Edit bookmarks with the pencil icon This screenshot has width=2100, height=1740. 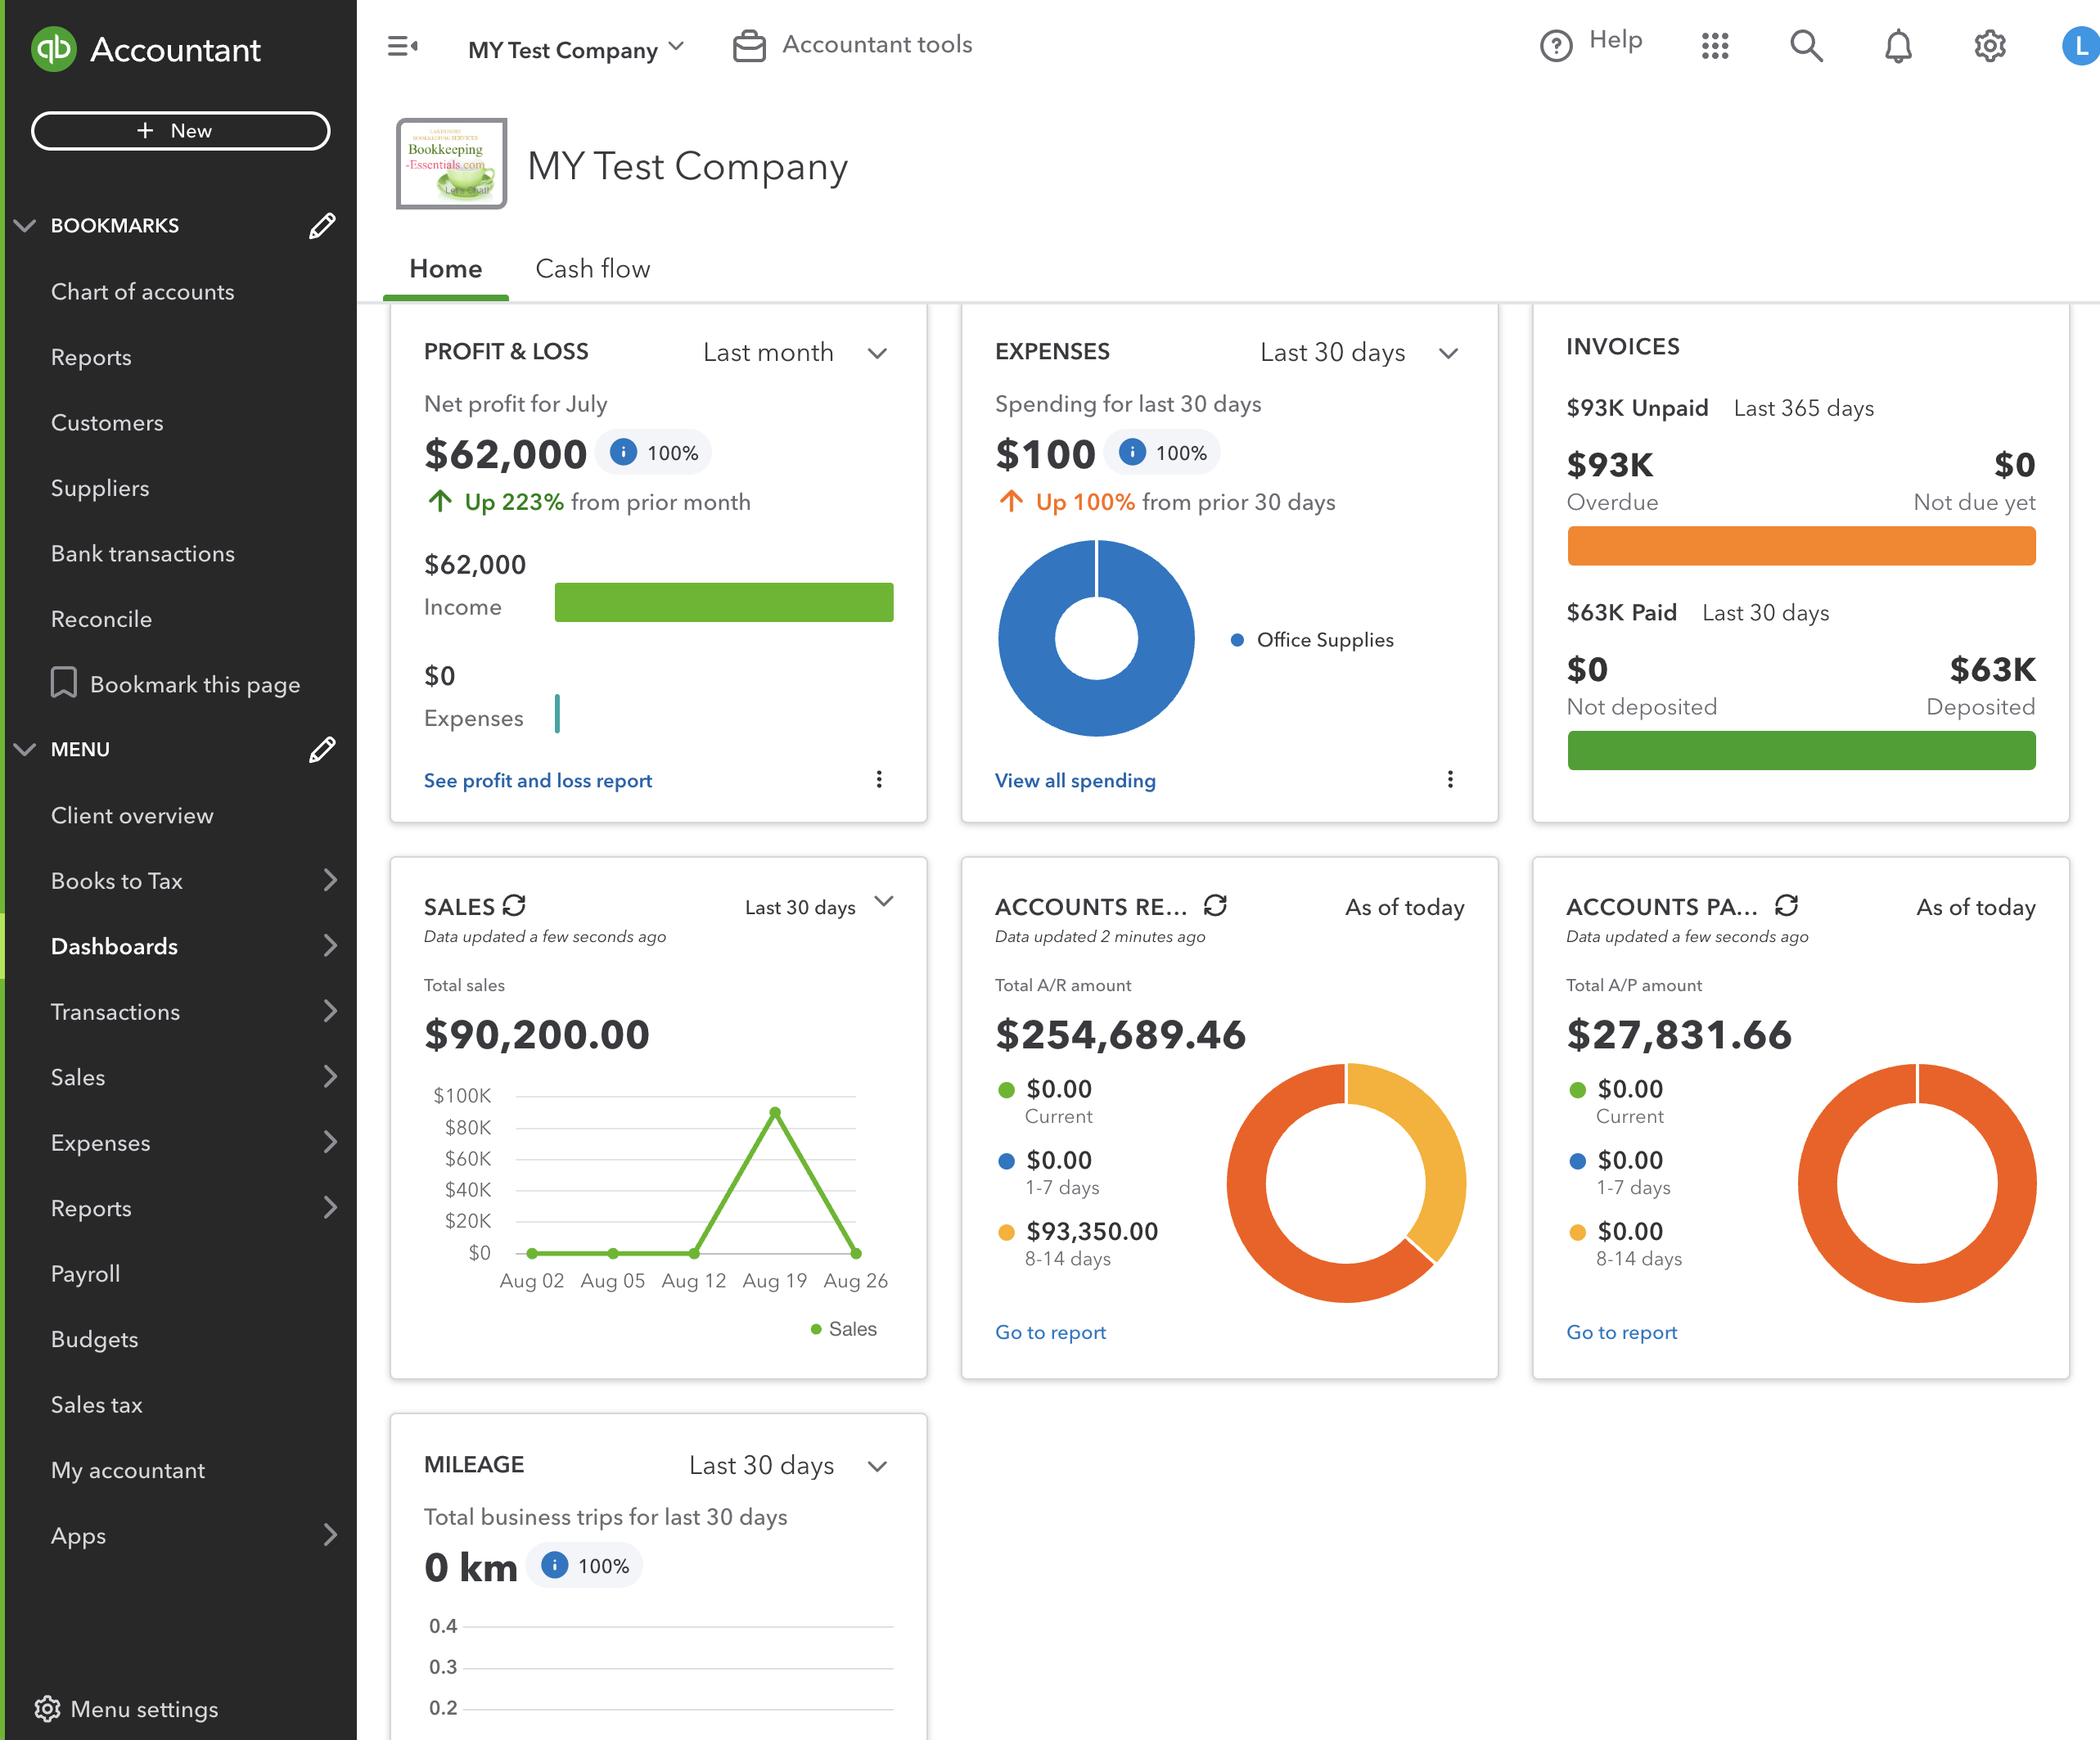(x=322, y=226)
